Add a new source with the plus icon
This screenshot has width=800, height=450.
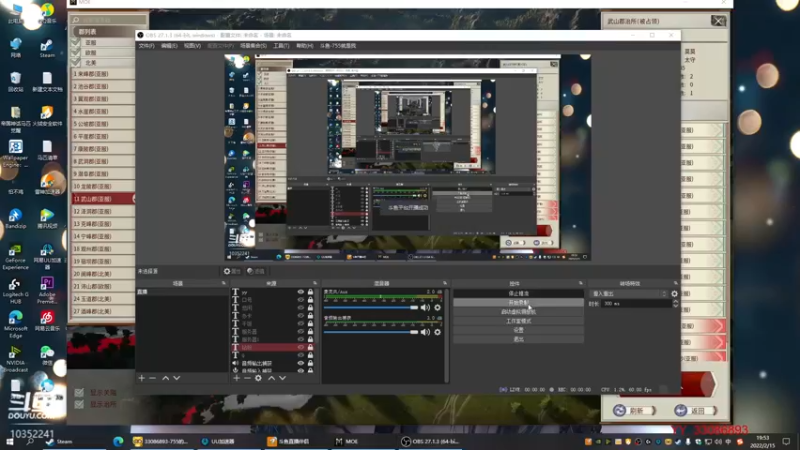tap(236, 378)
